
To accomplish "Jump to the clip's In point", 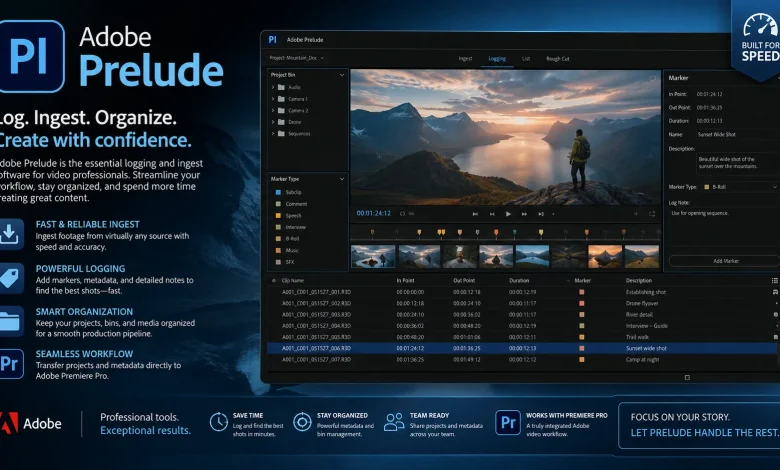I will pos(475,214).
